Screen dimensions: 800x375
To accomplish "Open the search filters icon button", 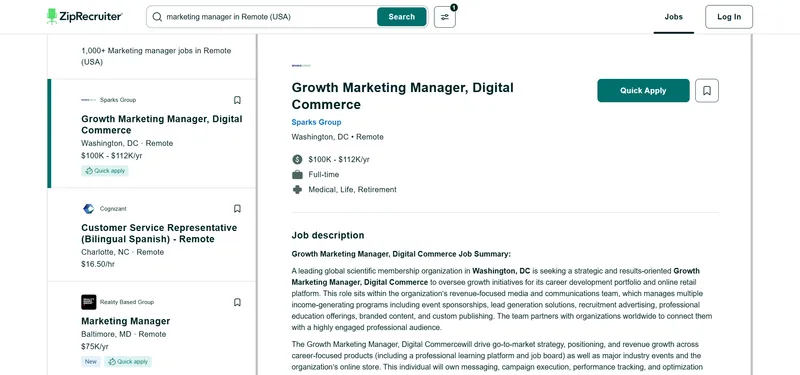I will [x=444, y=17].
